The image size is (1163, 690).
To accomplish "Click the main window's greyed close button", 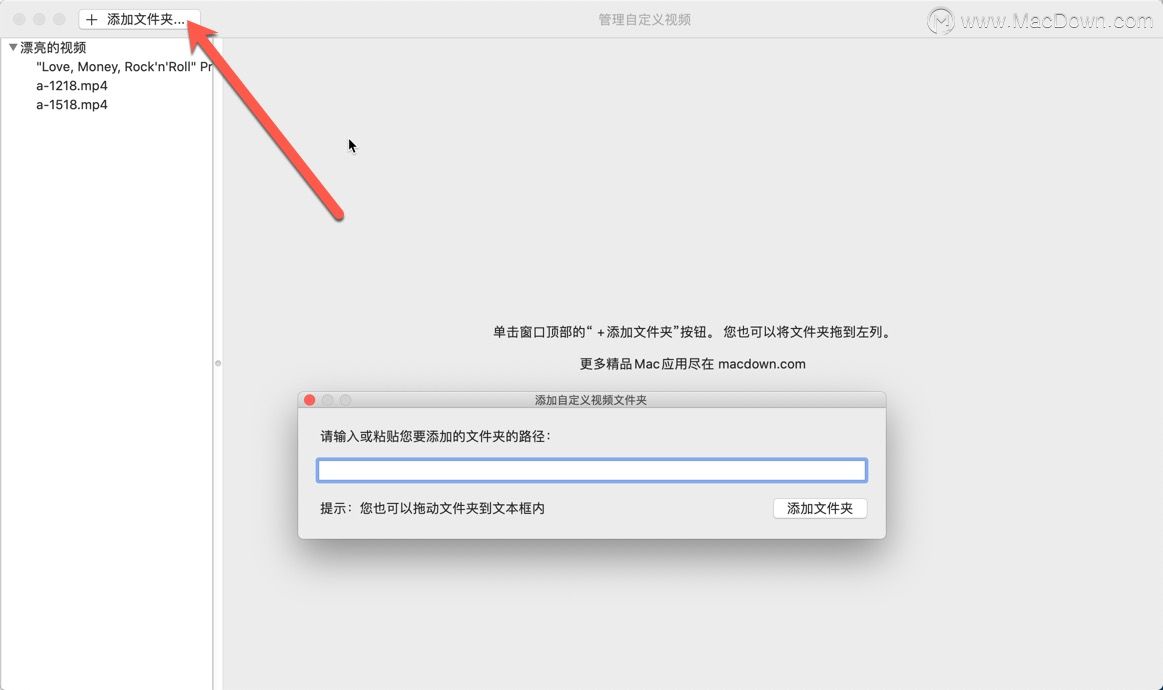I will pos(19,19).
